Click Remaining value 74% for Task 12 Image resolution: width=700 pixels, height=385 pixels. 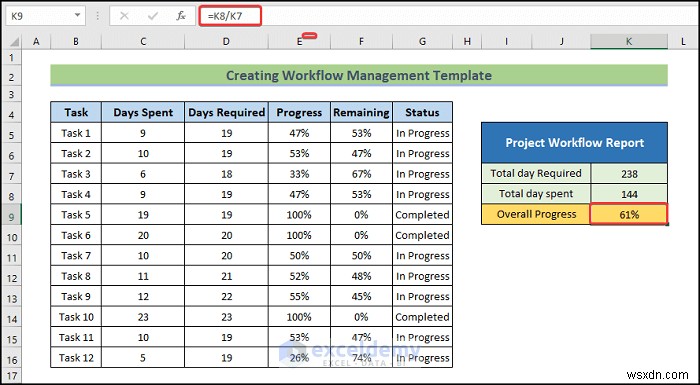click(x=361, y=357)
